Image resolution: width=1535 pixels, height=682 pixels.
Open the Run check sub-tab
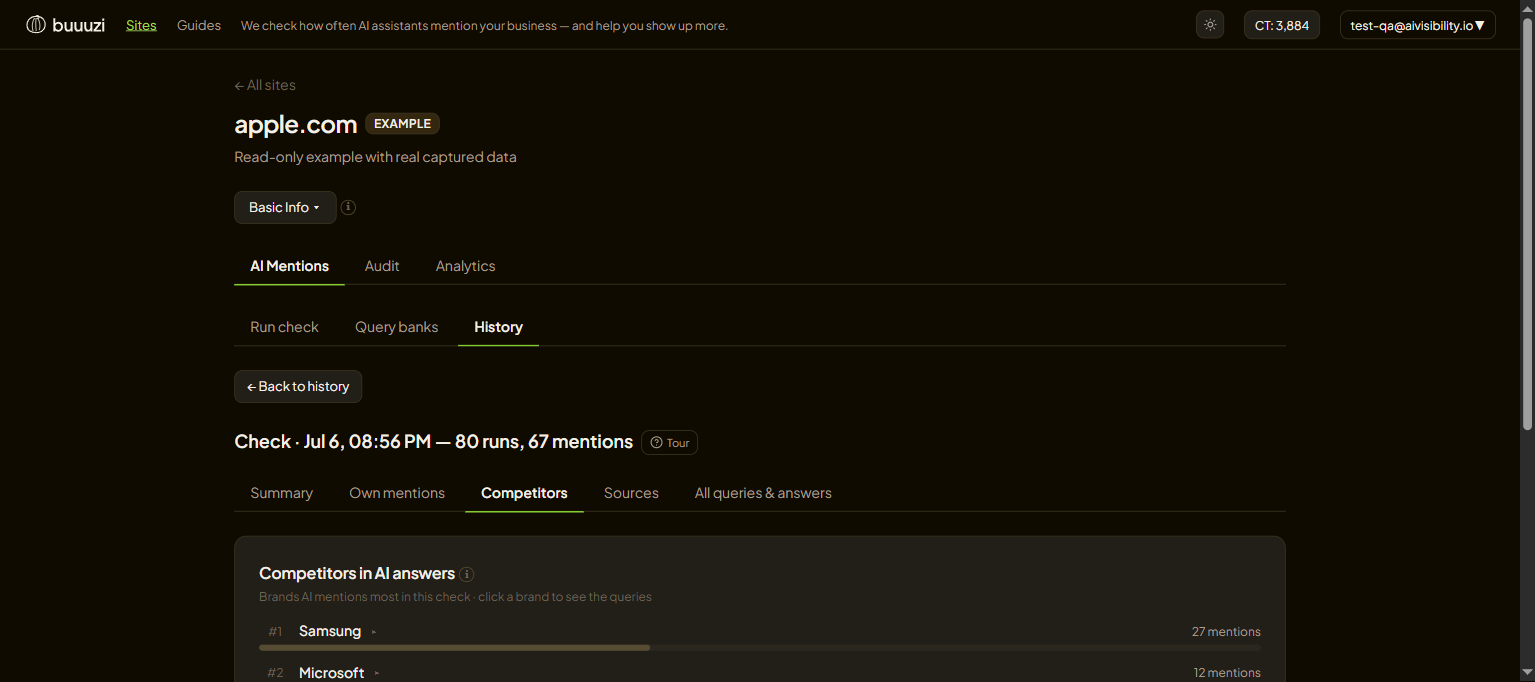284,327
